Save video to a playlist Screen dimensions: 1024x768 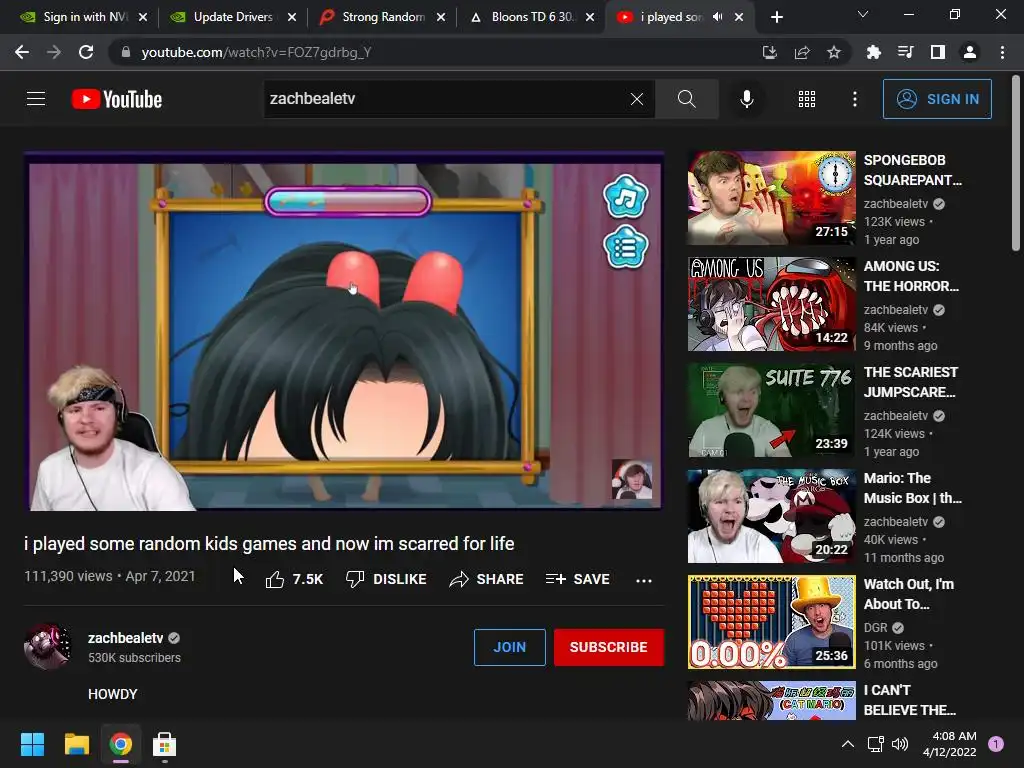click(577, 579)
